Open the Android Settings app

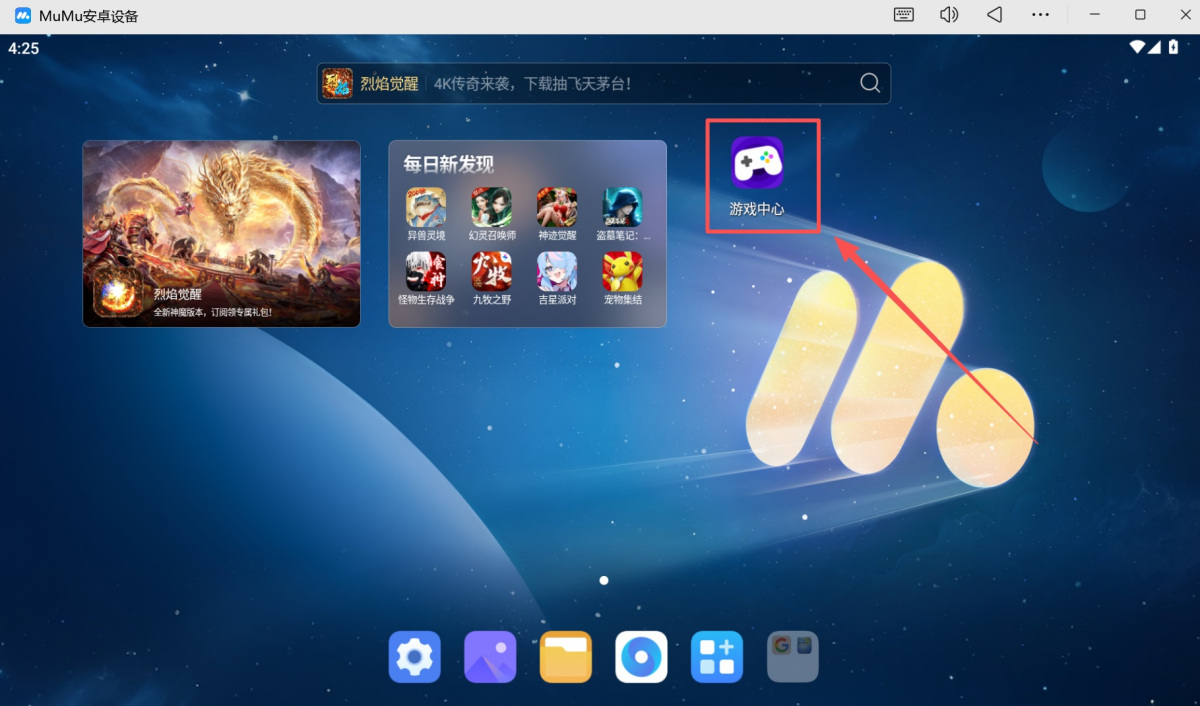(x=414, y=657)
